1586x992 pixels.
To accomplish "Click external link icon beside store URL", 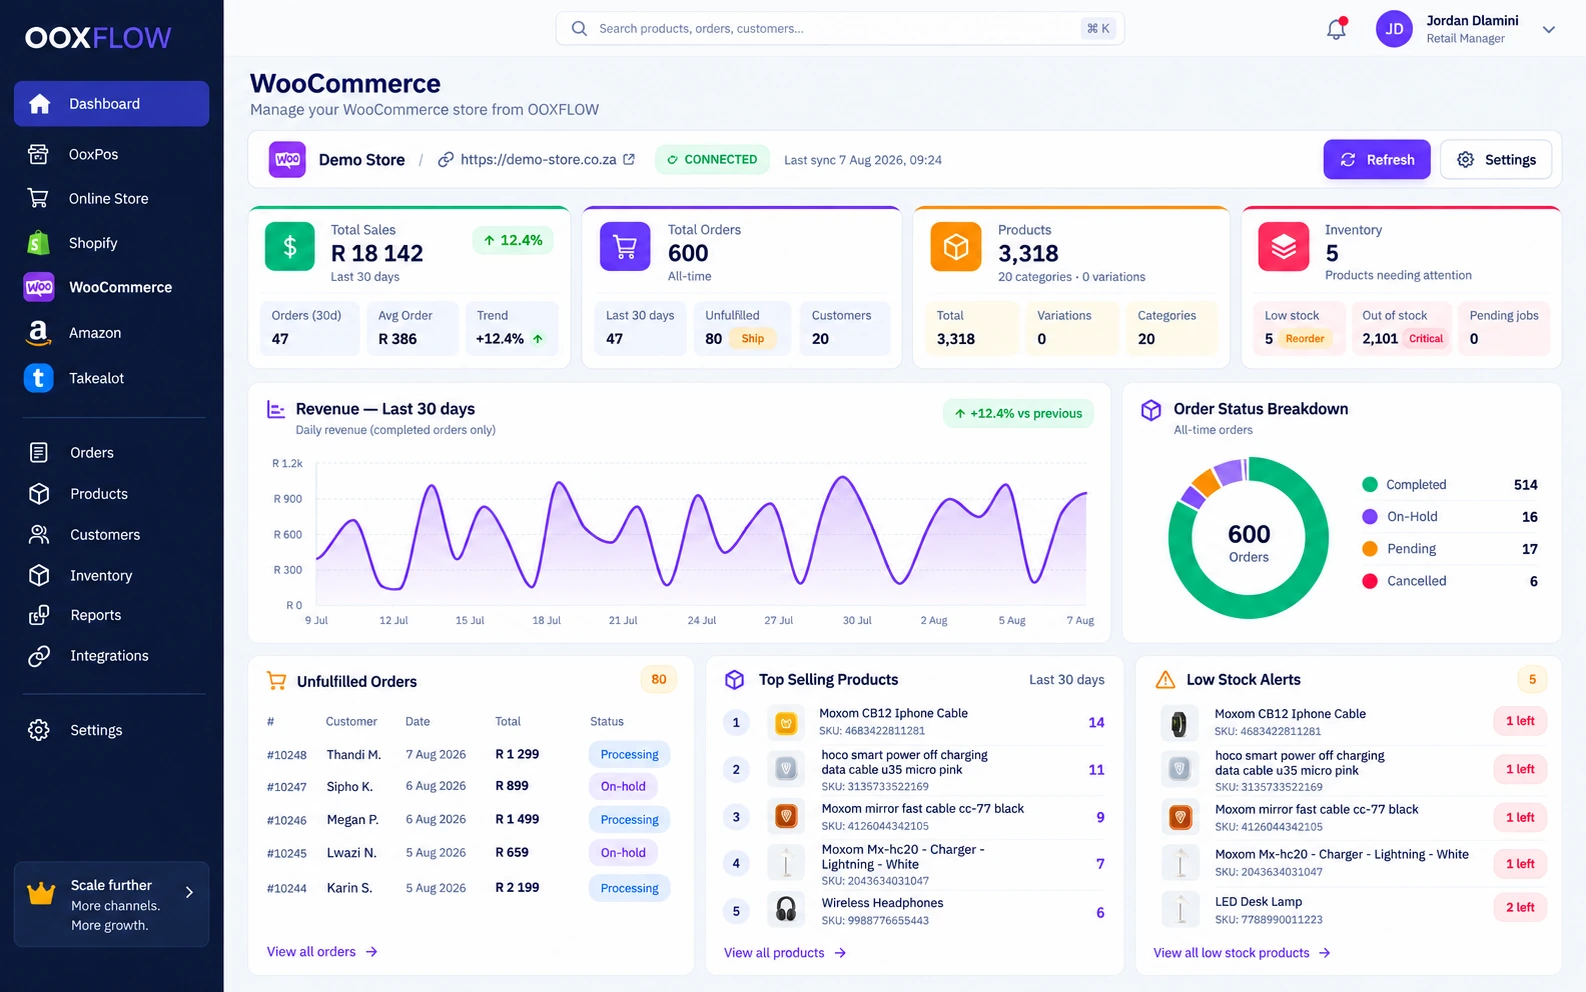I will click(629, 159).
